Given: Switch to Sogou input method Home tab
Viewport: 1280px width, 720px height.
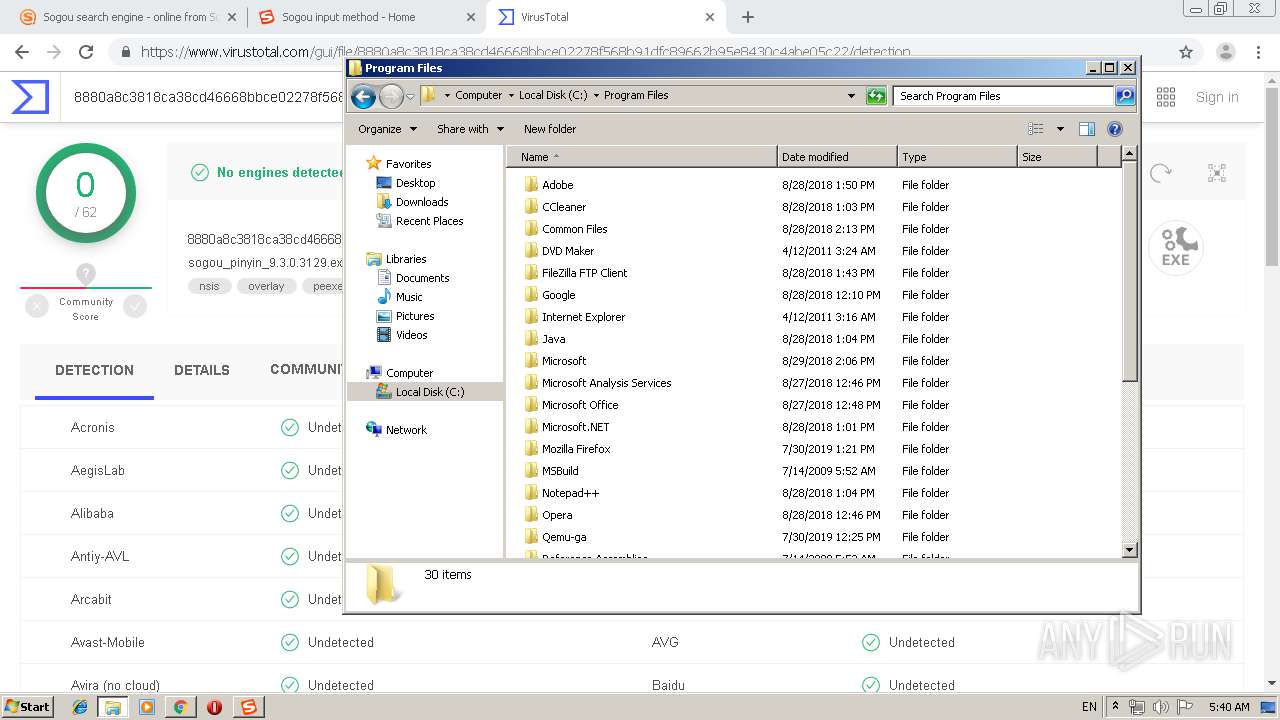Looking at the screenshot, I should click(x=365, y=17).
